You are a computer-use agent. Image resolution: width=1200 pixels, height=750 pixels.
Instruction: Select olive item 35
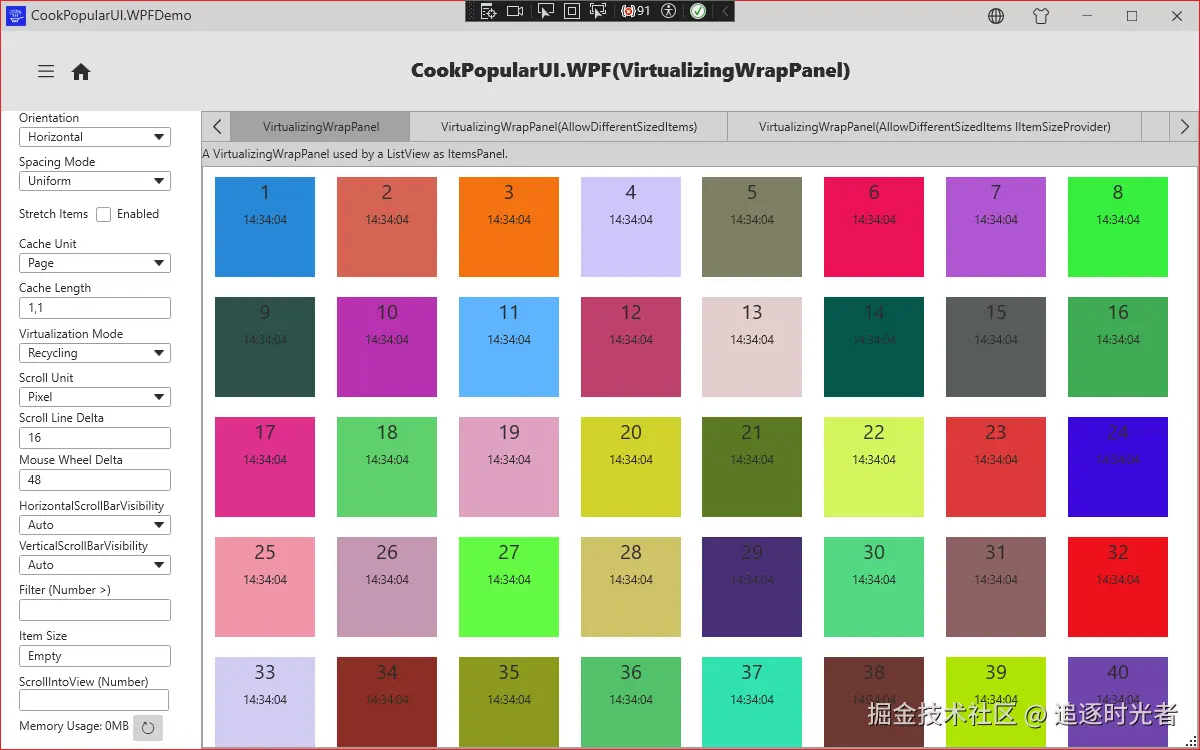[509, 702]
